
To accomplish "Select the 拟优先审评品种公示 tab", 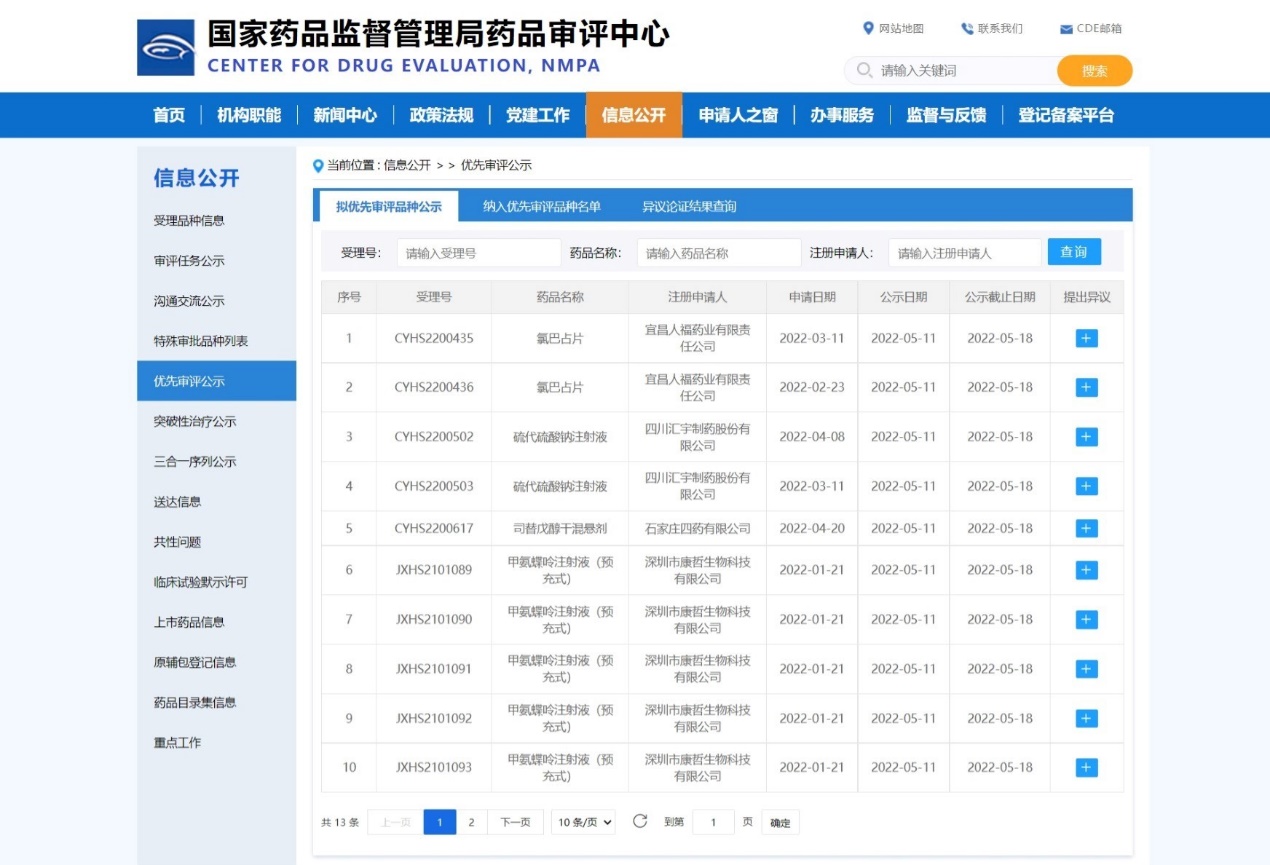I will (388, 206).
